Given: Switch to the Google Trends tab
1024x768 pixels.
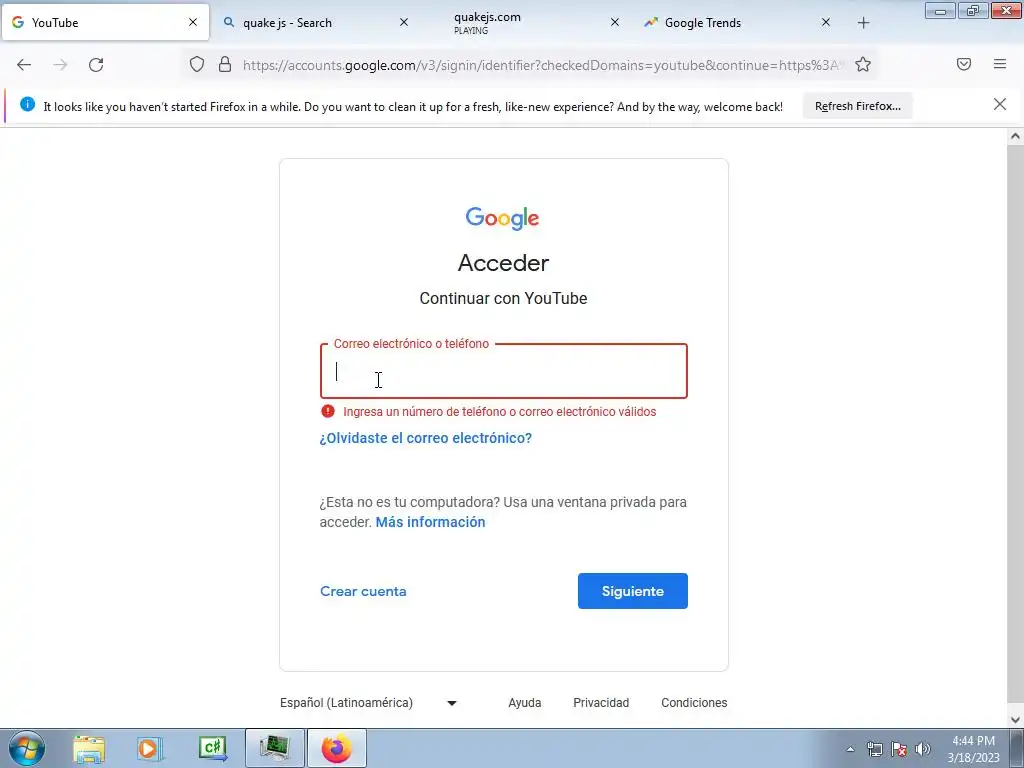Looking at the screenshot, I should [x=738, y=23].
